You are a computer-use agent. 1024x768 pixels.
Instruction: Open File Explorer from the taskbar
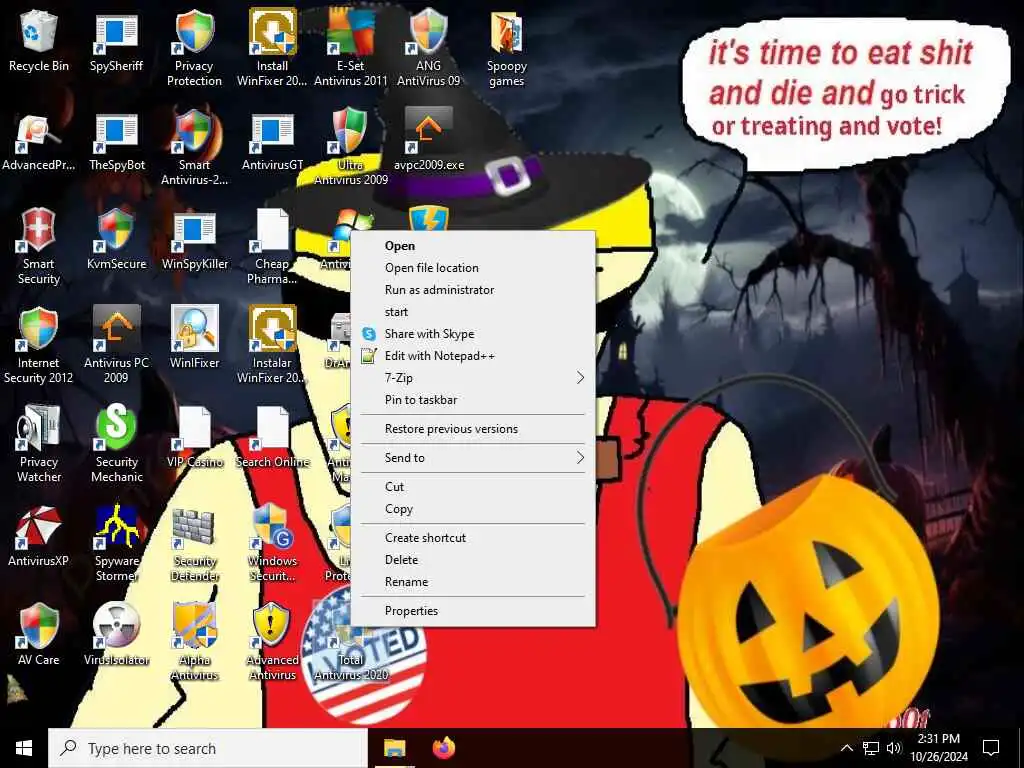[394, 748]
